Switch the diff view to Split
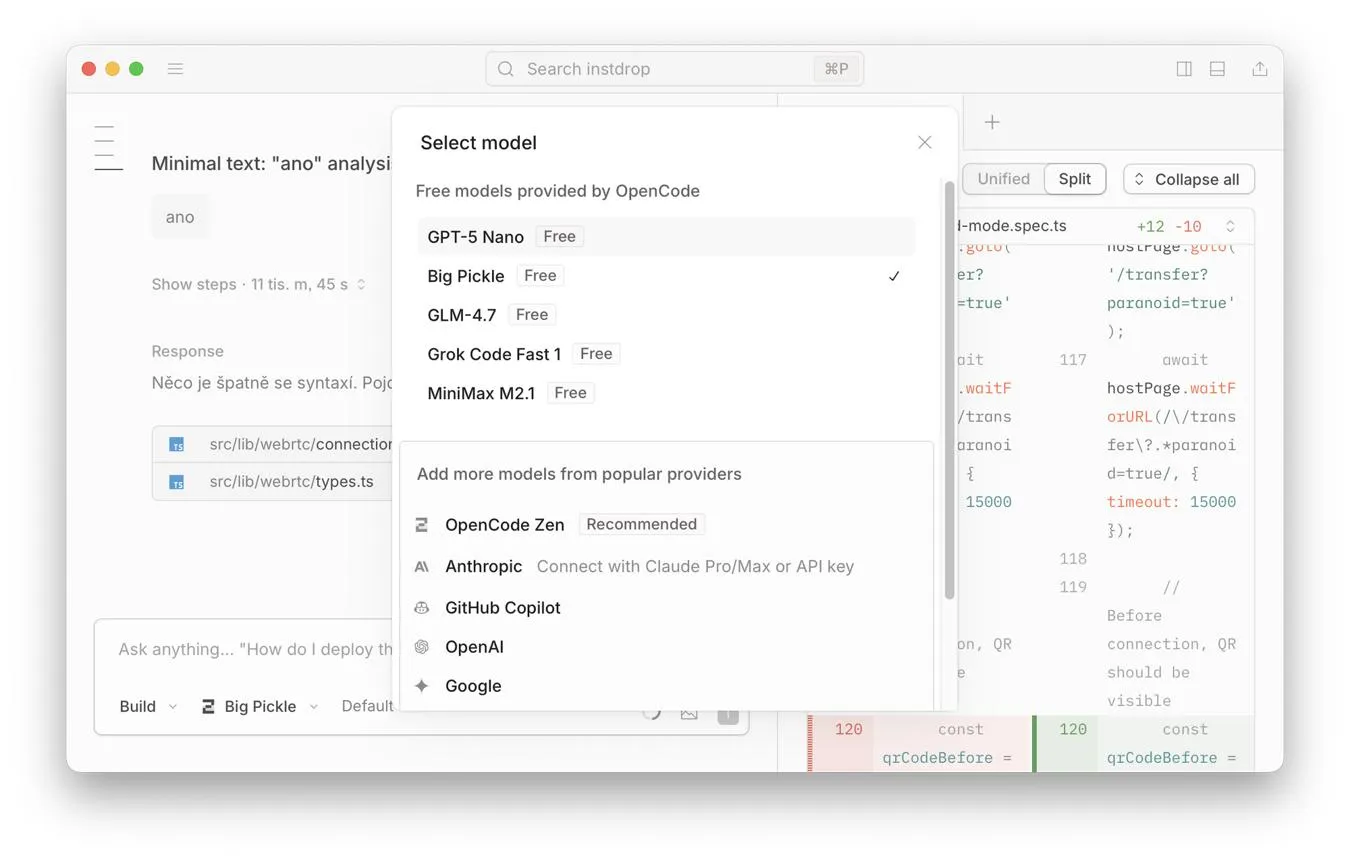1350x860 pixels. point(1075,179)
